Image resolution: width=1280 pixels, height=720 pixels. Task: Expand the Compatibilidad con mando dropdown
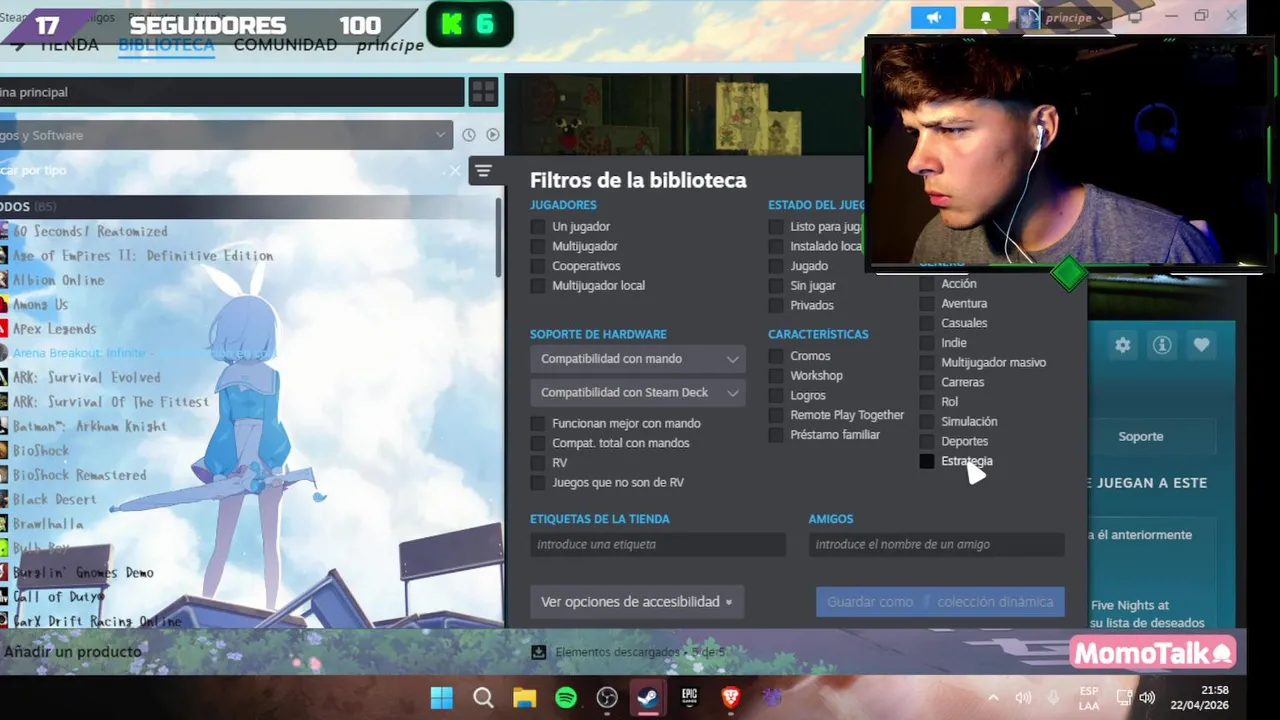637,359
